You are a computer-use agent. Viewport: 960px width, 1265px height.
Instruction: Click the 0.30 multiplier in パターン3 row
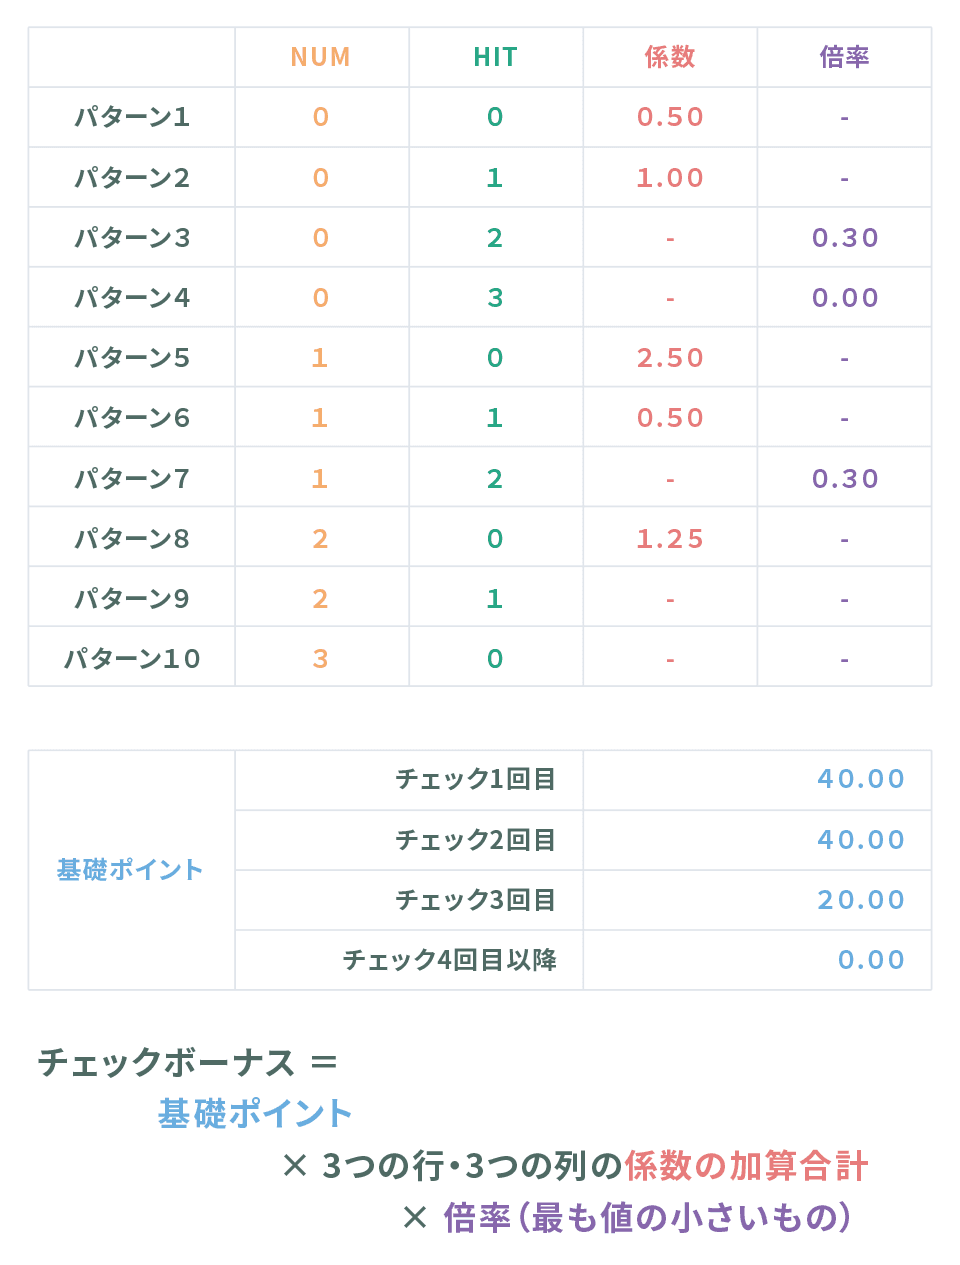click(845, 237)
